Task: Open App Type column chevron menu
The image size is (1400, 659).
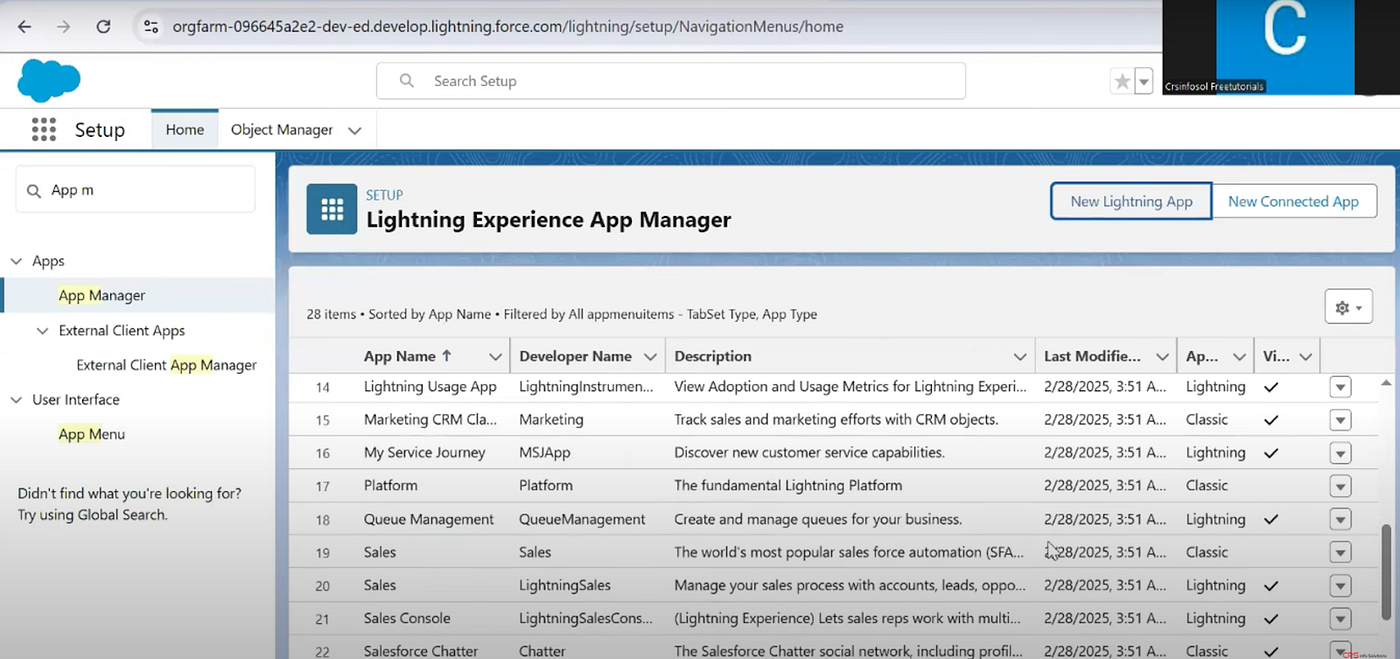Action: [x=1239, y=356]
